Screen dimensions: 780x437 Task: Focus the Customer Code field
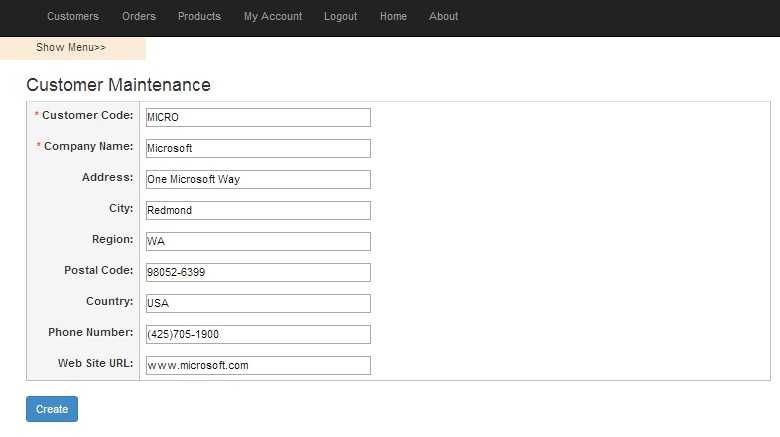[x=258, y=117]
